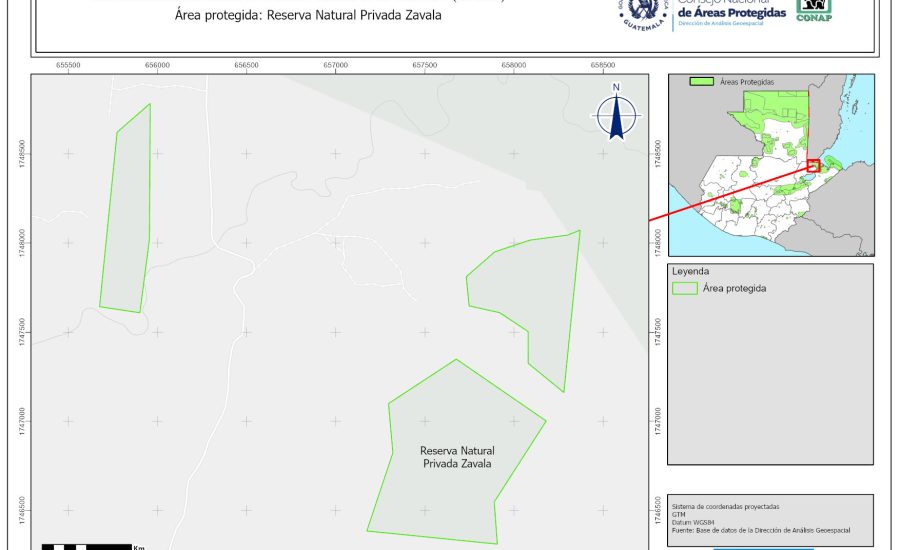Click the north arrow compass symbol

pyautogui.click(x=617, y=113)
